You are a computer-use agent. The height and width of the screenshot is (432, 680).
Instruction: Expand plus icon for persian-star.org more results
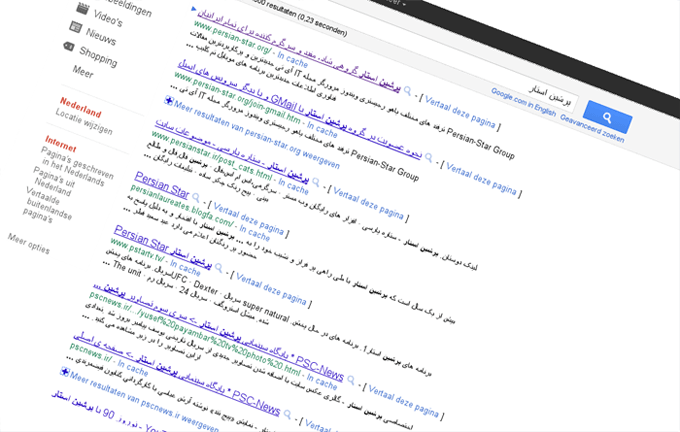(x=168, y=101)
